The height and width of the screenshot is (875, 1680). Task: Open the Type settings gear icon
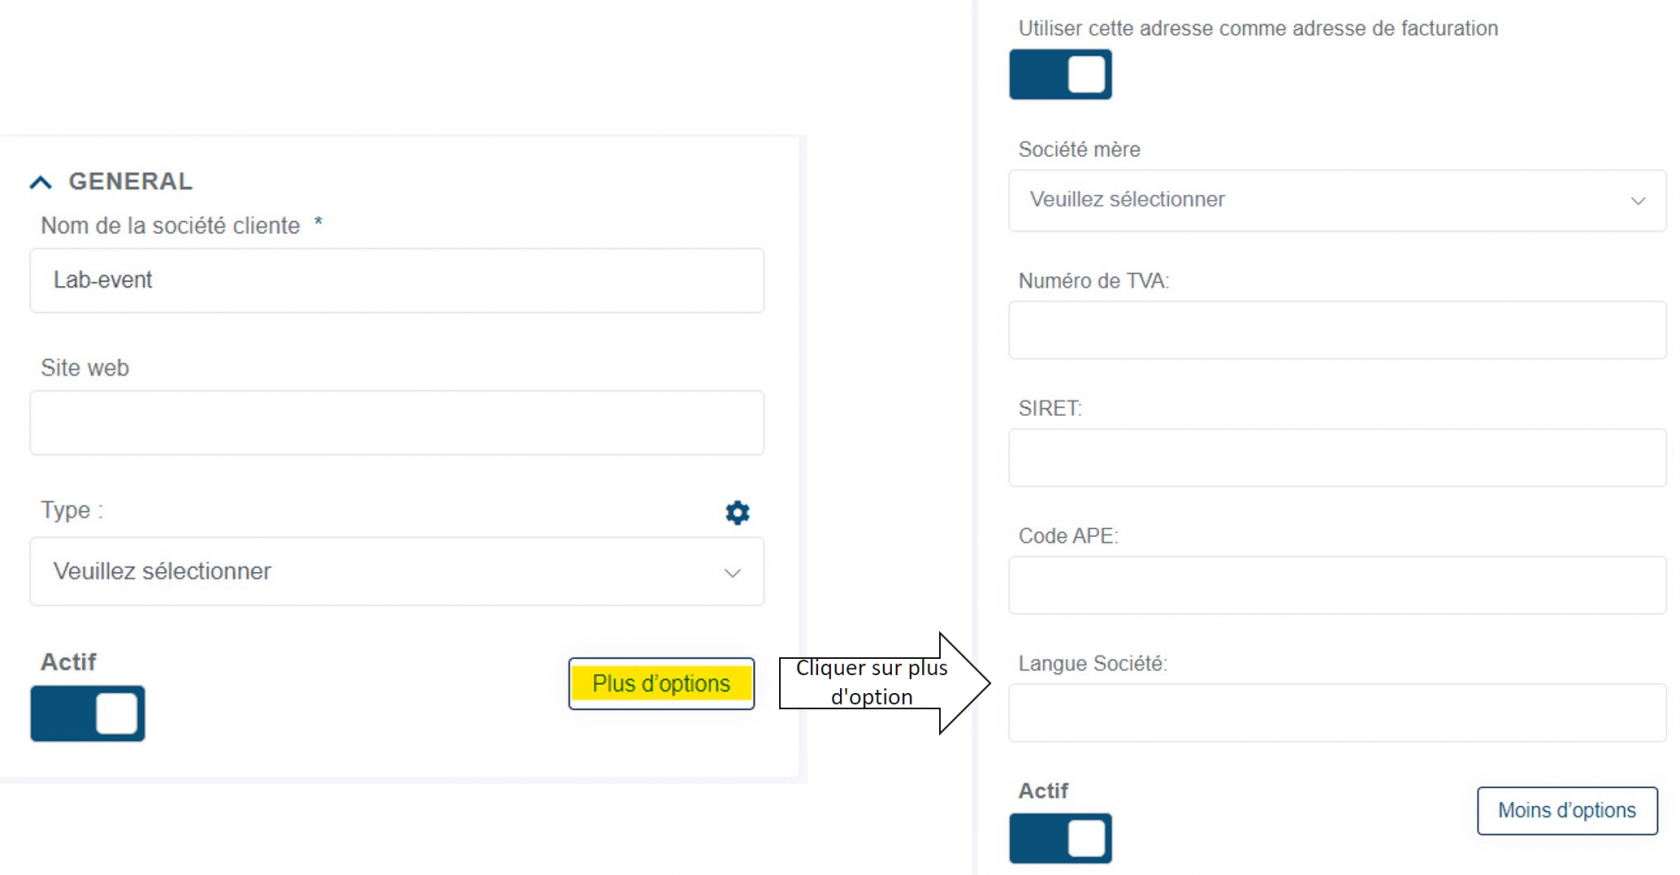[x=737, y=513]
